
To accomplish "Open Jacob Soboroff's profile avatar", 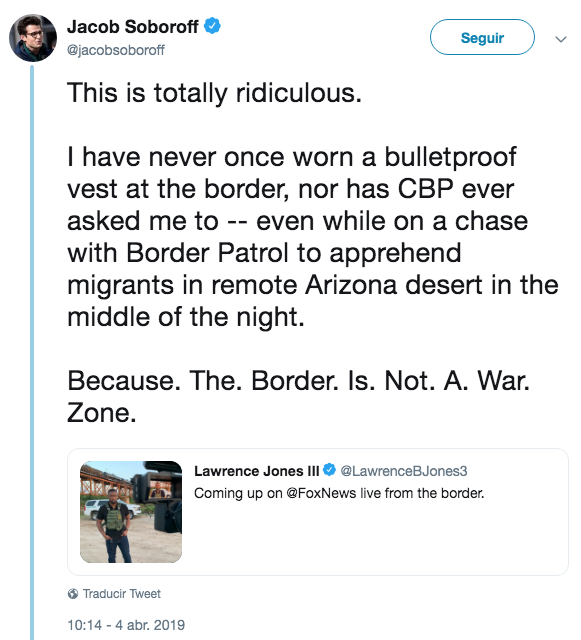I will (x=33, y=38).
